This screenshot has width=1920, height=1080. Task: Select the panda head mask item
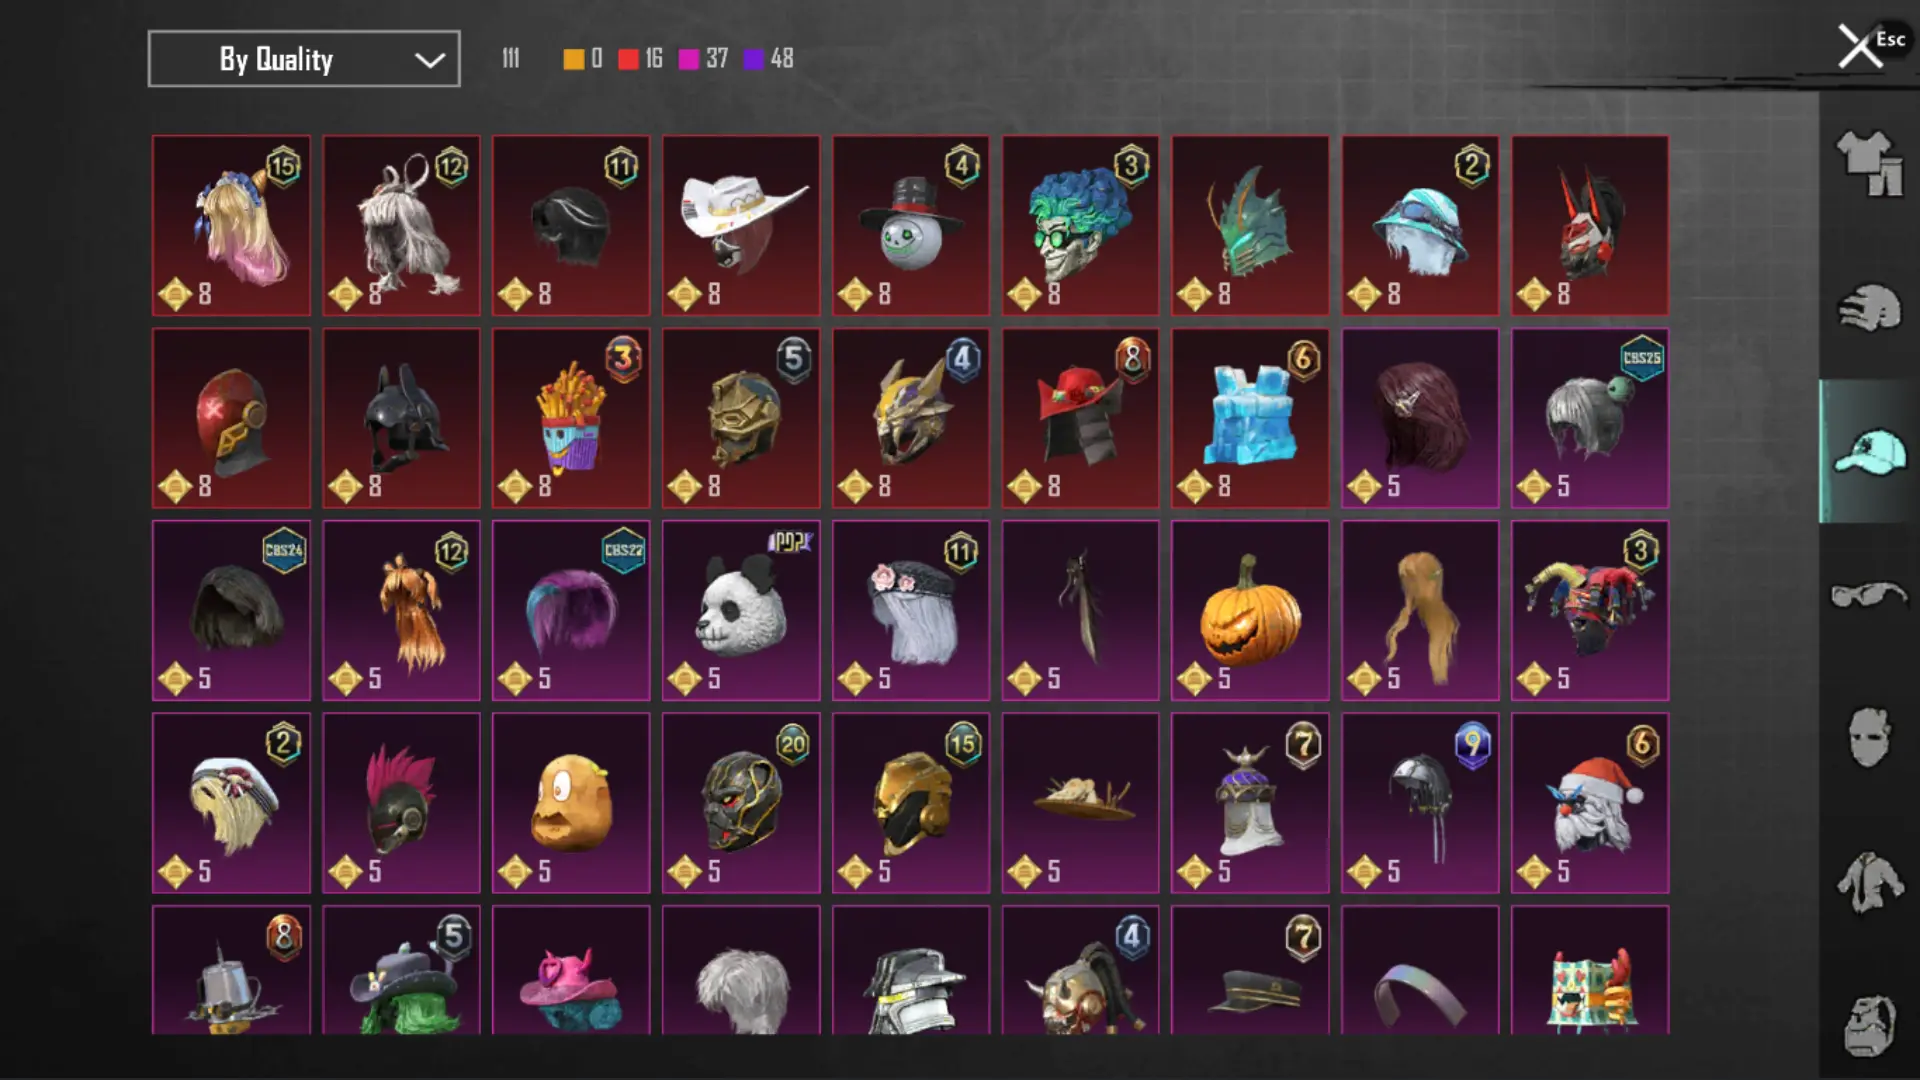click(741, 610)
